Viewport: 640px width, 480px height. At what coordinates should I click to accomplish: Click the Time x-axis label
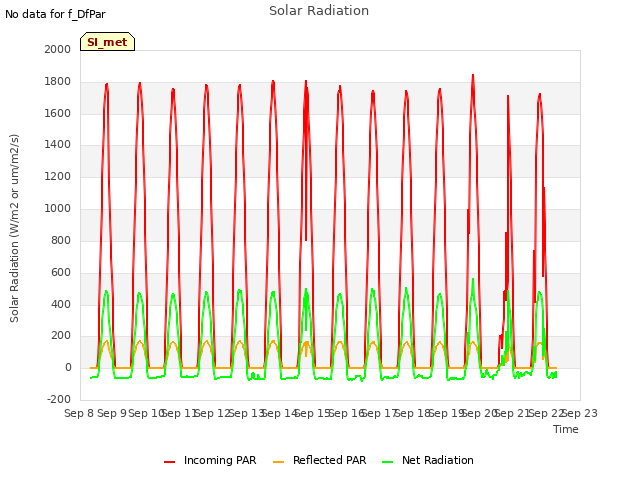[566, 429]
